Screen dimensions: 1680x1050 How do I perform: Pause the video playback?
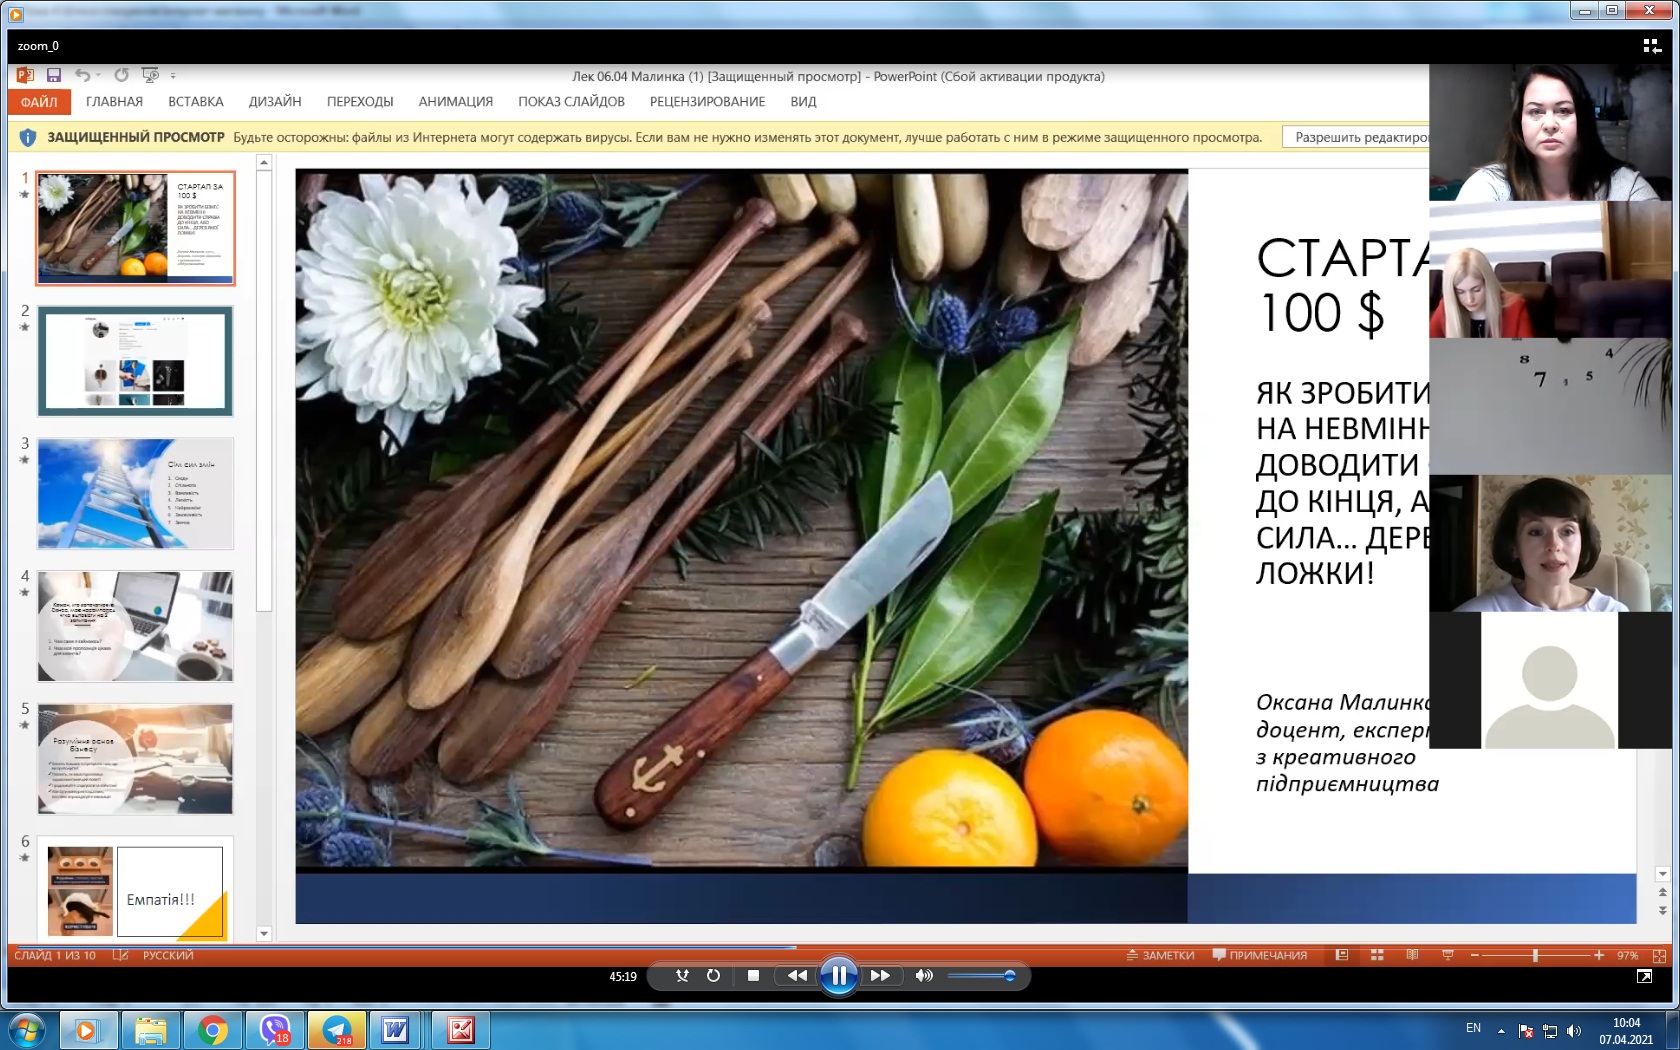point(838,976)
